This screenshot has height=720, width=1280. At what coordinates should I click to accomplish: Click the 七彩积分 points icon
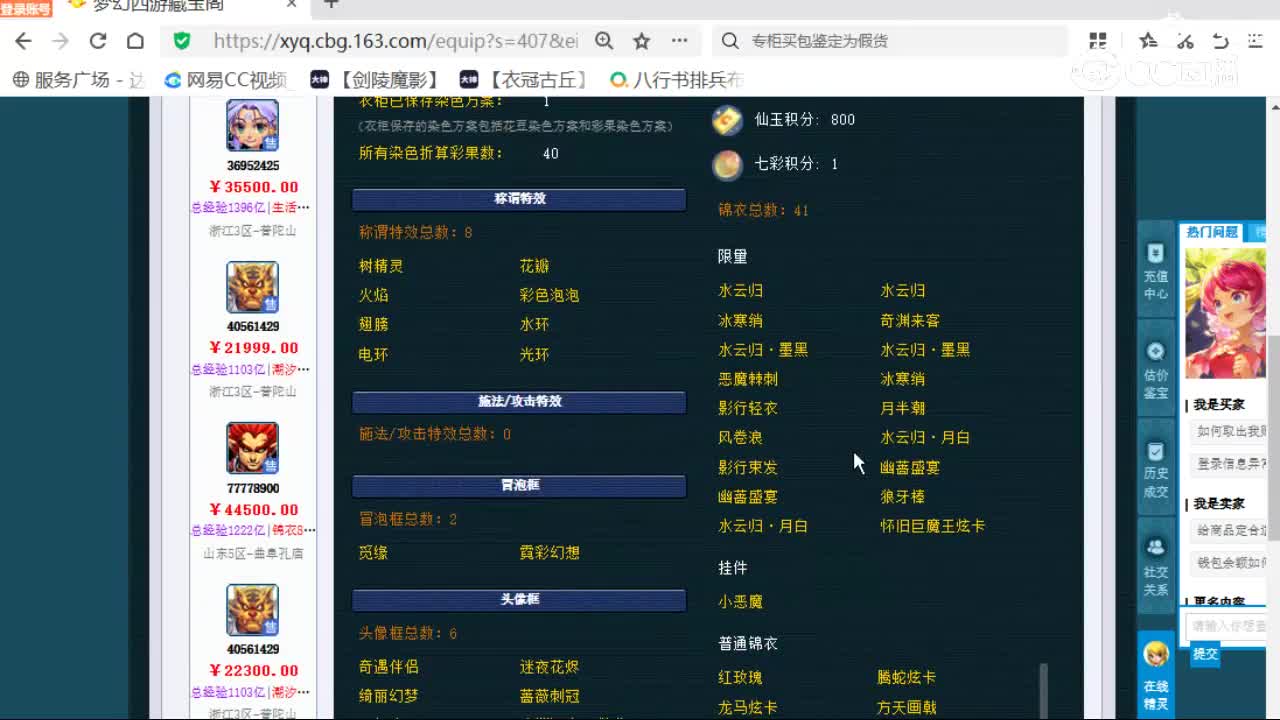(727, 164)
